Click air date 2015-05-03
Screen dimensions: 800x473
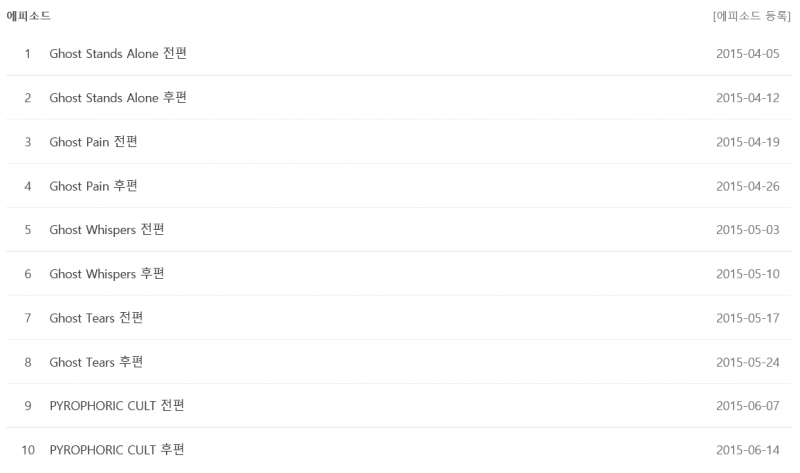point(747,230)
